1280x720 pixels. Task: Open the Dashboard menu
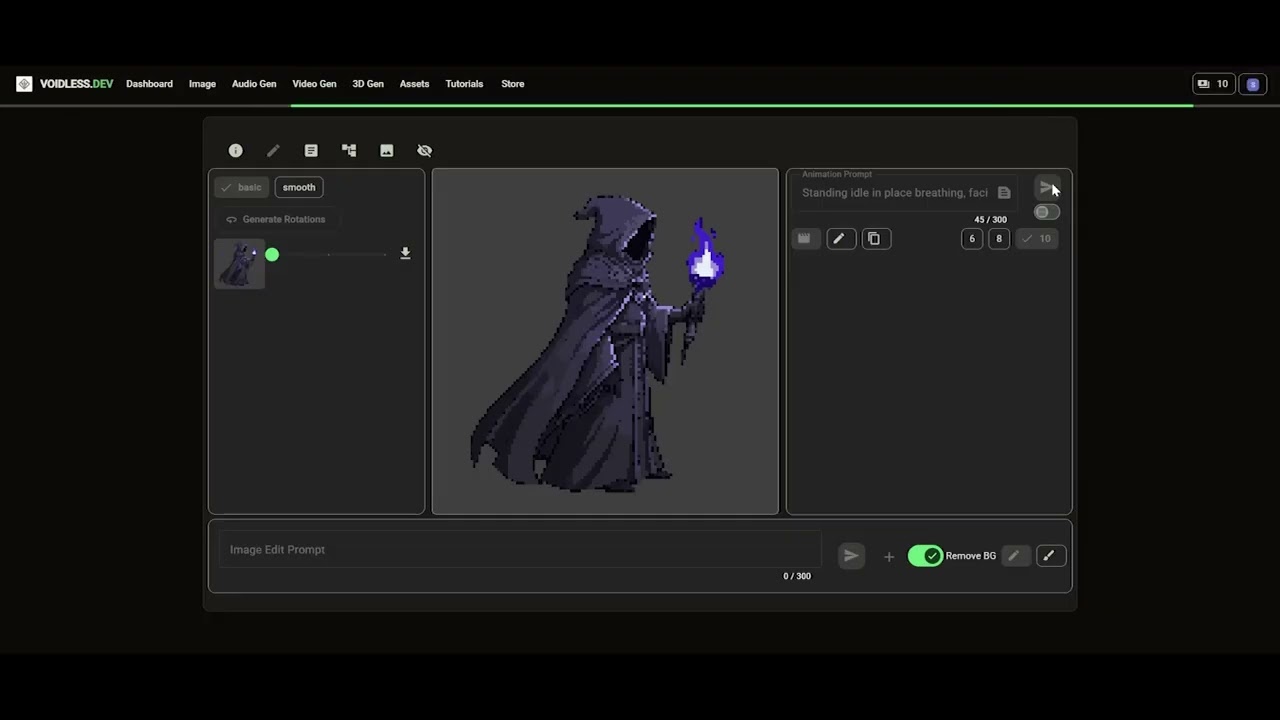coord(149,84)
